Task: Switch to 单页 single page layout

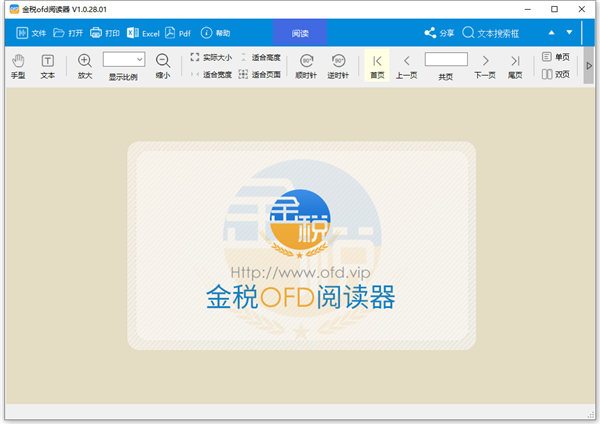Action: [x=556, y=57]
